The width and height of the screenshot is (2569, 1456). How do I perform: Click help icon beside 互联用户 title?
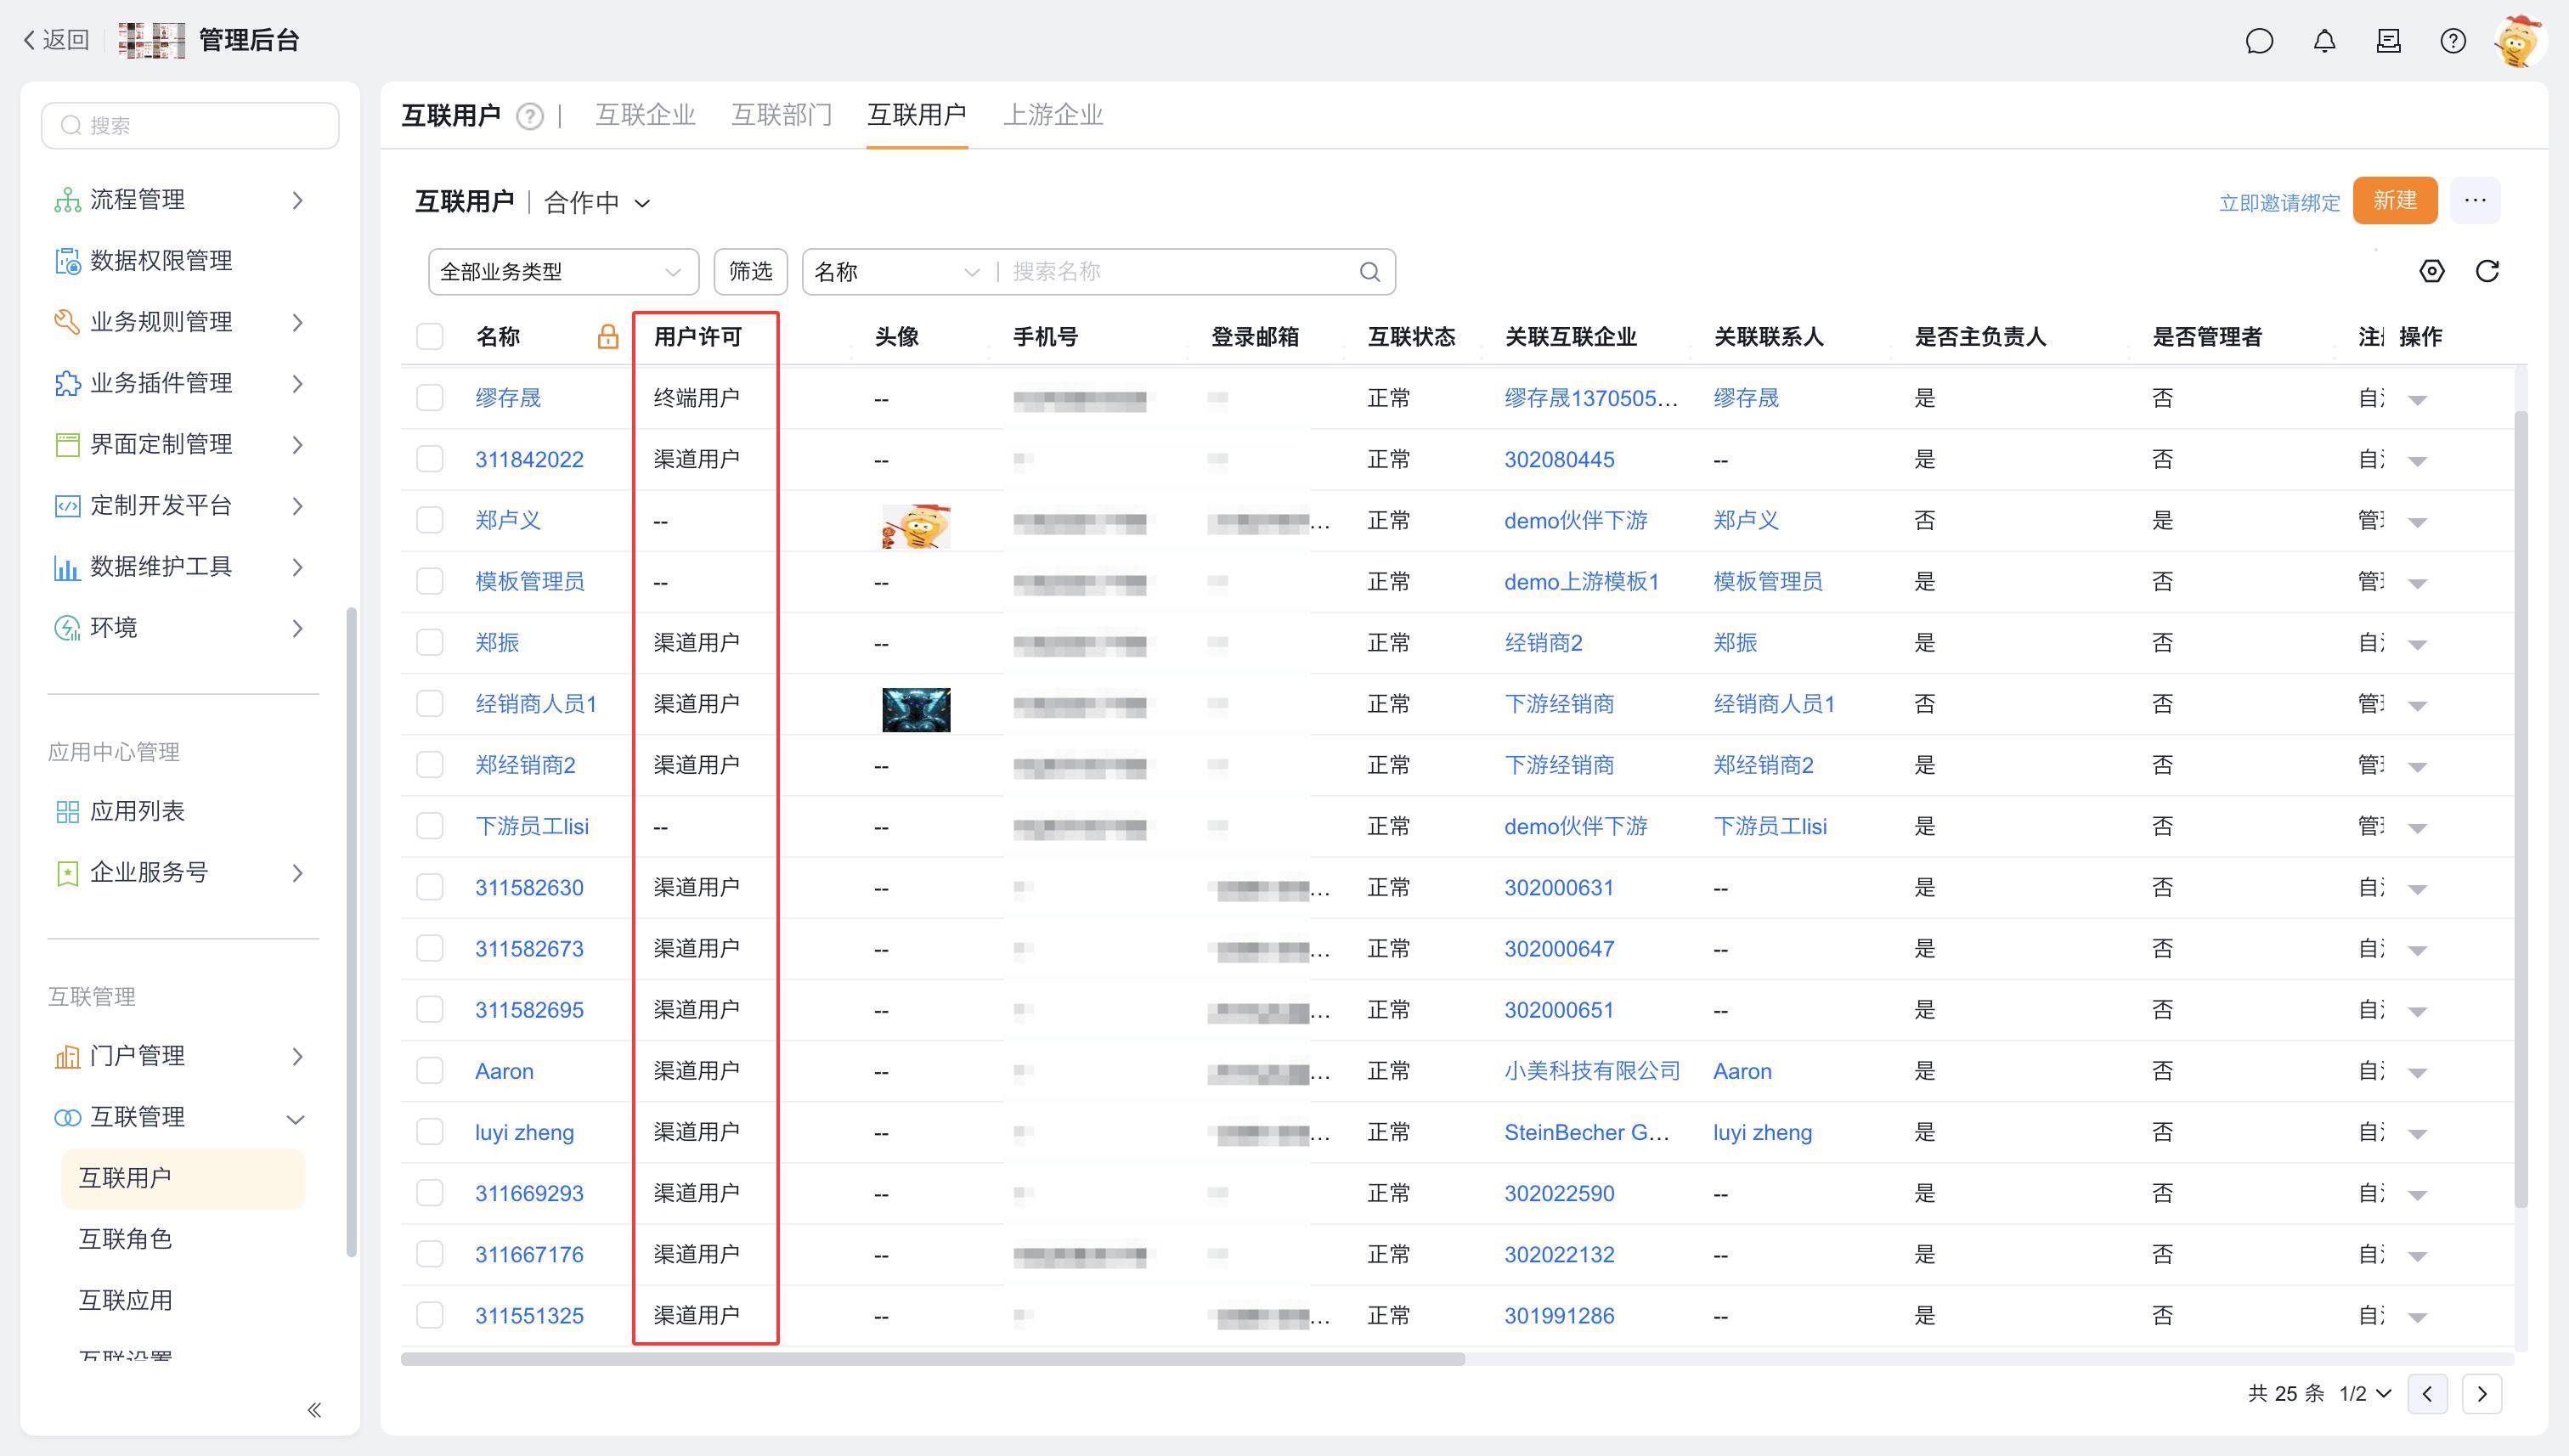530,117
